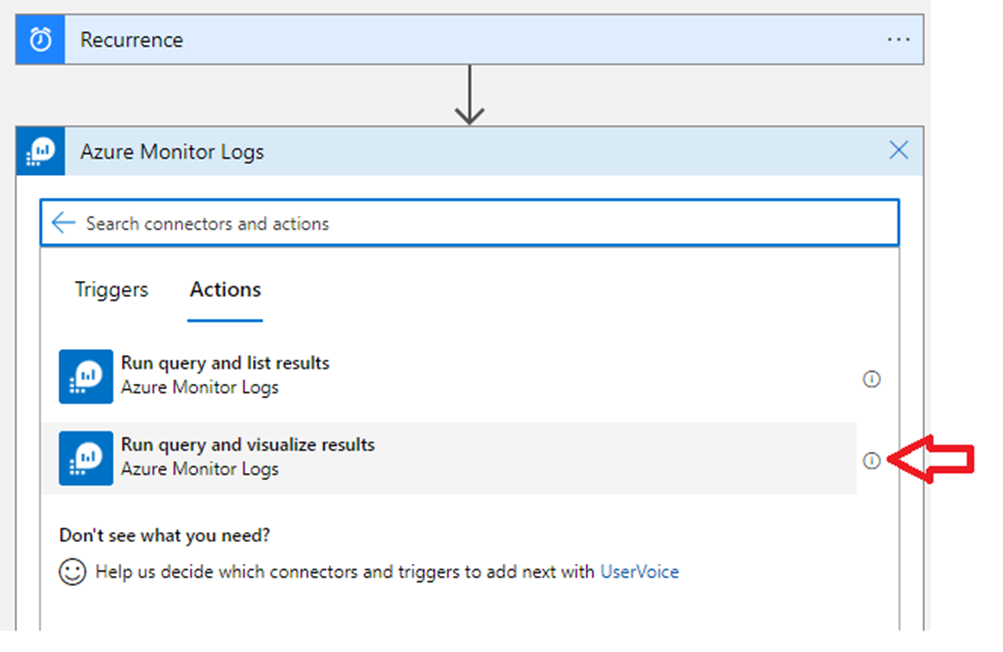Switch to the Actions tab
Image resolution: width=1003 pixels, height=652 pixels.
tap(225, 290)
